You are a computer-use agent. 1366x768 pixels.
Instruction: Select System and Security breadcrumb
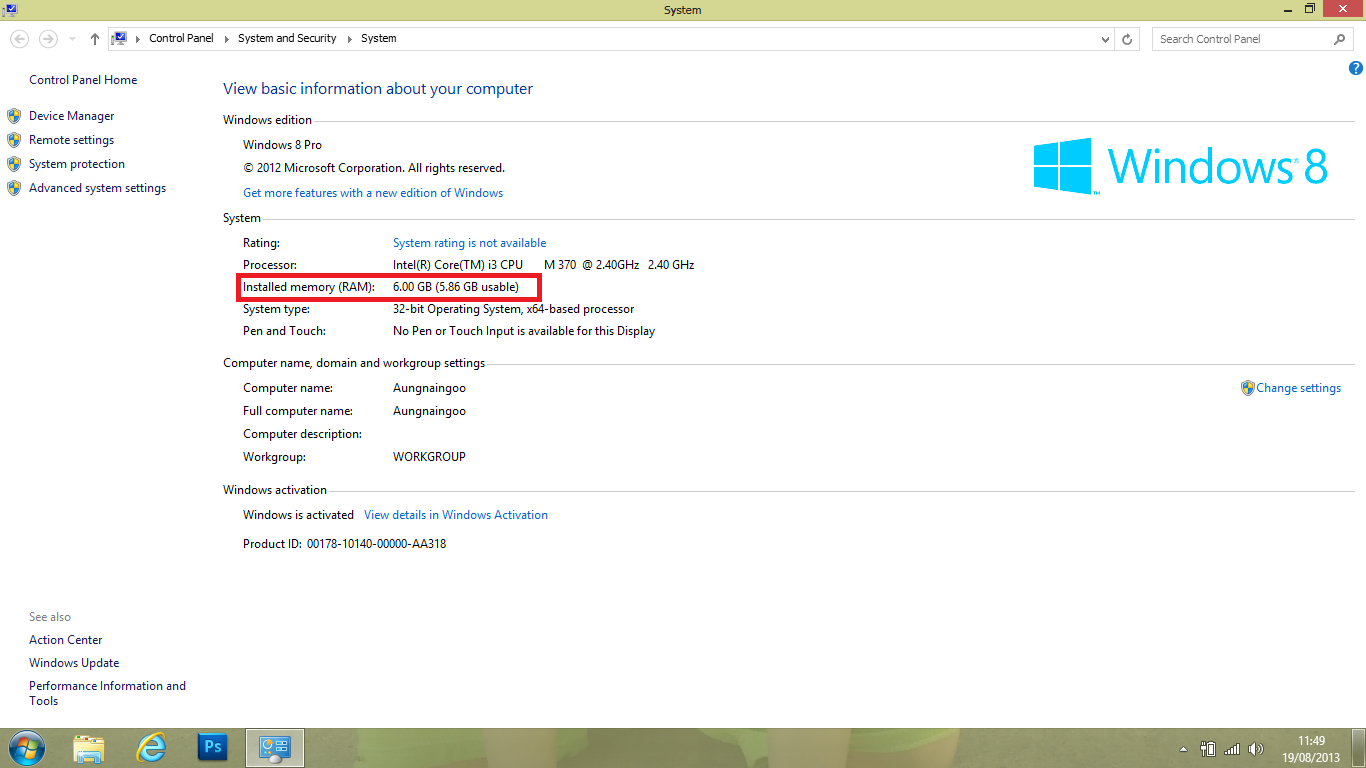[287, 39]
